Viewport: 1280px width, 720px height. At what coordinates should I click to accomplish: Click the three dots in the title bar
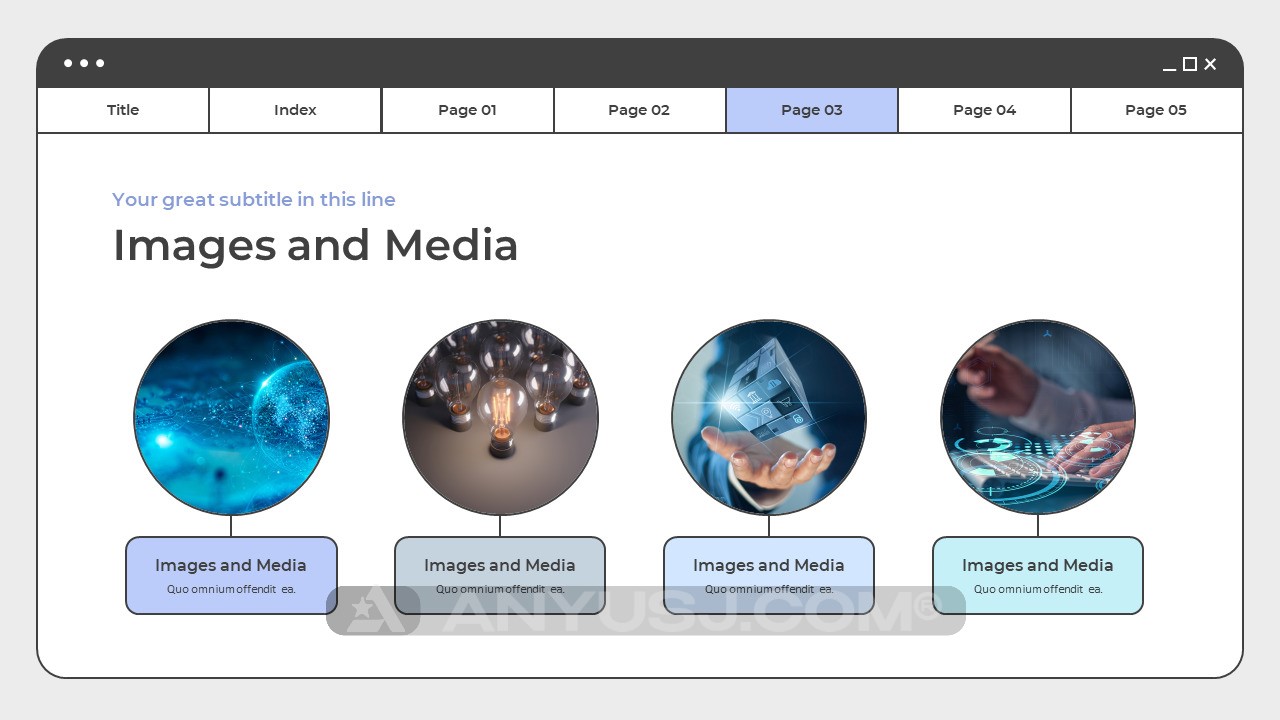click(84, 63)
